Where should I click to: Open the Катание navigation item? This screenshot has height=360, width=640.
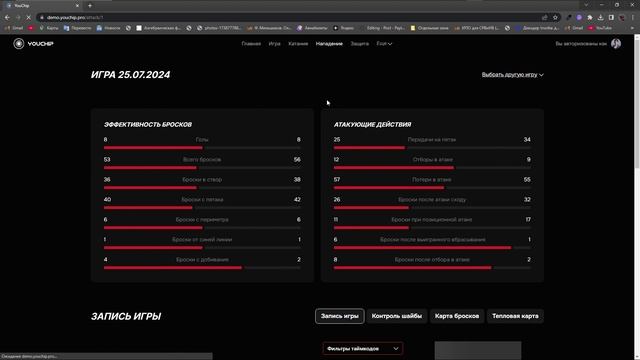pyautogui.click(x=298, y=44)
